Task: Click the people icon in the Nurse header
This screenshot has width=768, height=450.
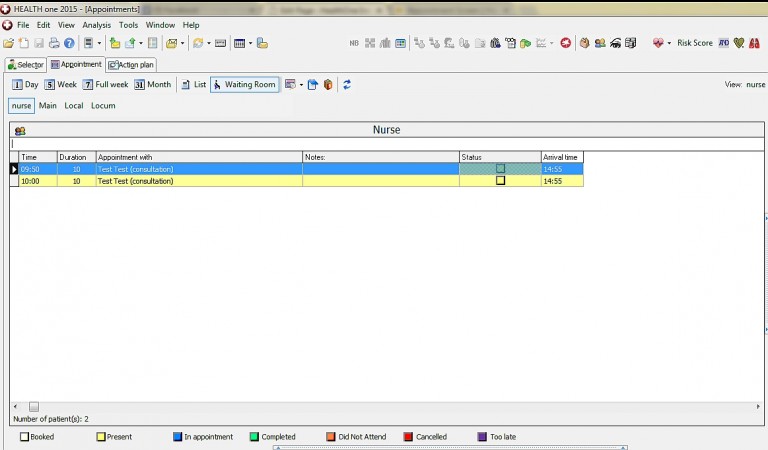Action: click(20, 131)
